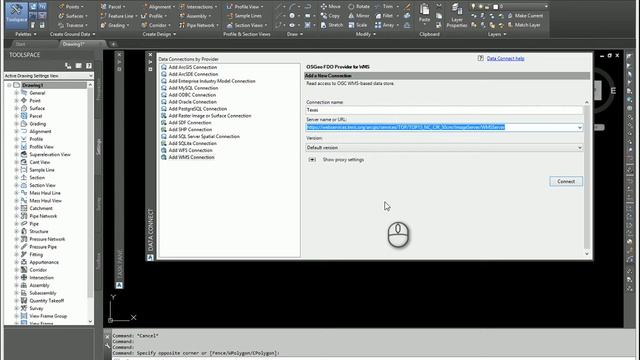Expand the Palettes panel menu

(x=26, y=34)
